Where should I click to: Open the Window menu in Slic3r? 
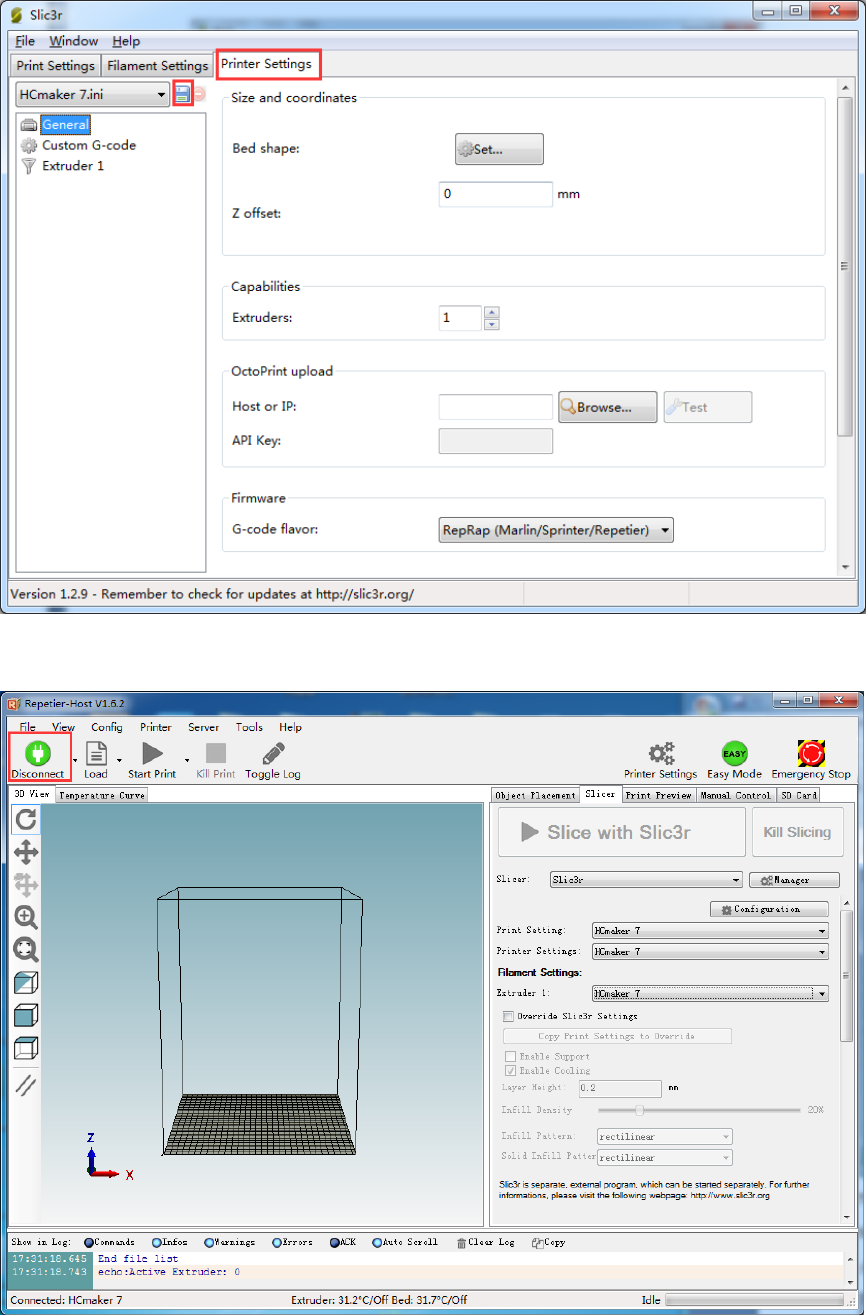(x=74, y=41)
